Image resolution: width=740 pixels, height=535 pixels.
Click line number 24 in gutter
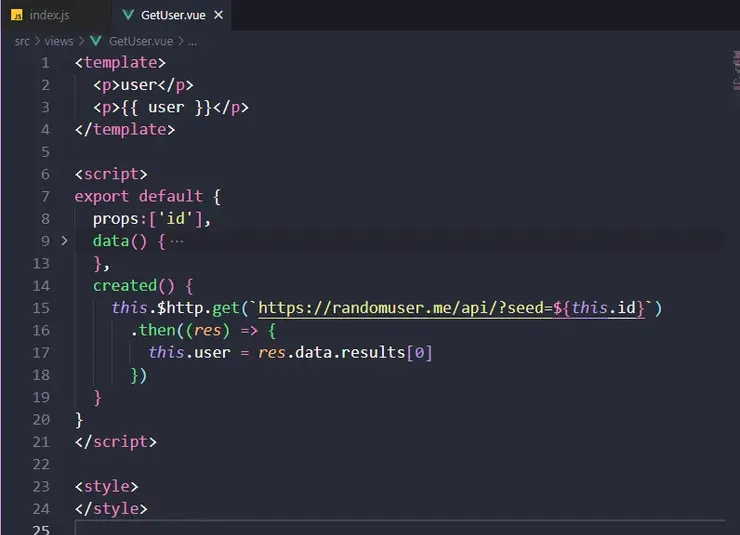(41, 509)
